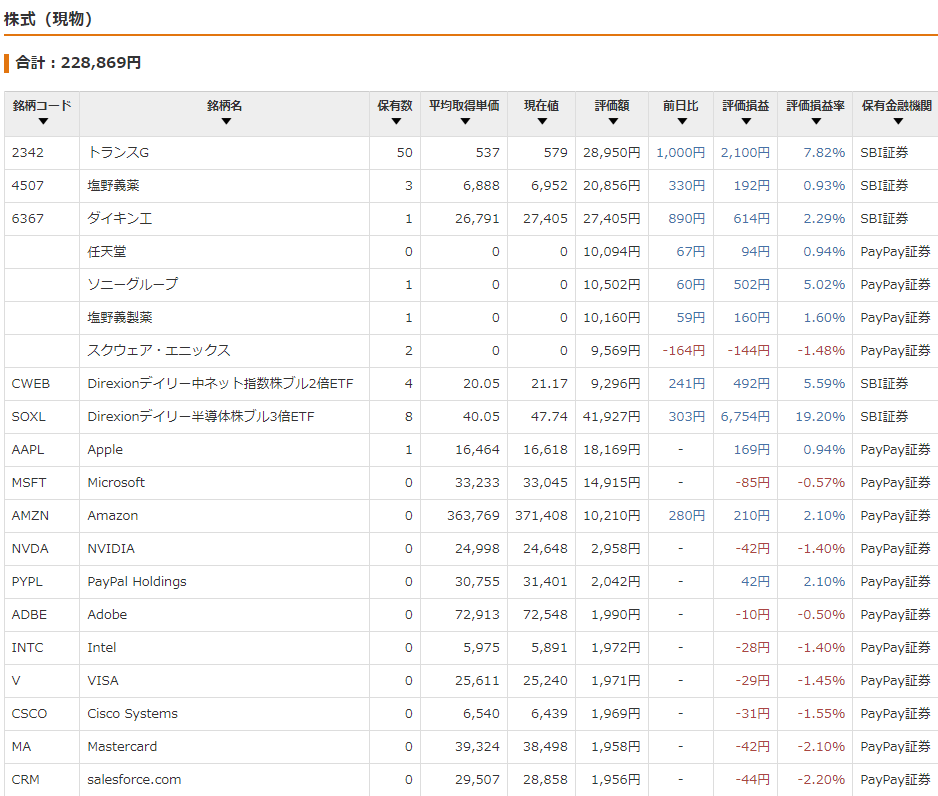The height and width of the screenshot is (796, 938).
Task: Select the PayPal Holdings stock name
Action: point(137,581)
